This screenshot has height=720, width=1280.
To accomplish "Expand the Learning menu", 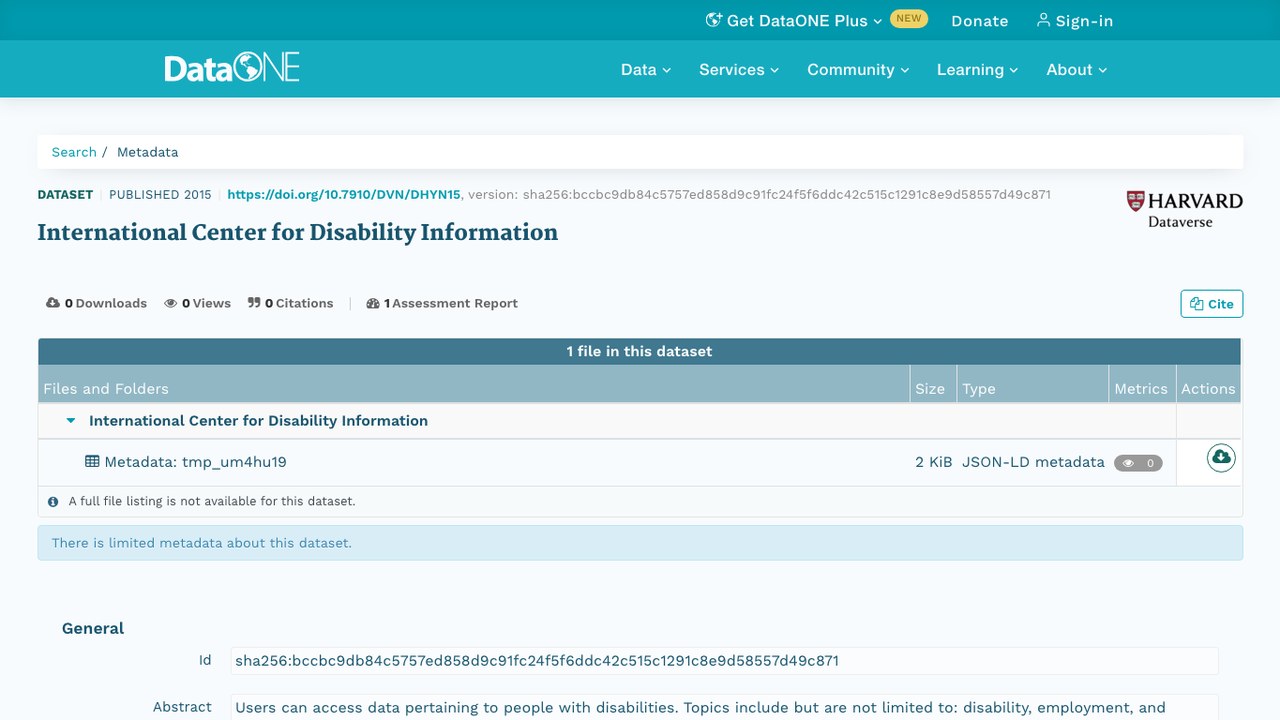I will tap(977, 69).
